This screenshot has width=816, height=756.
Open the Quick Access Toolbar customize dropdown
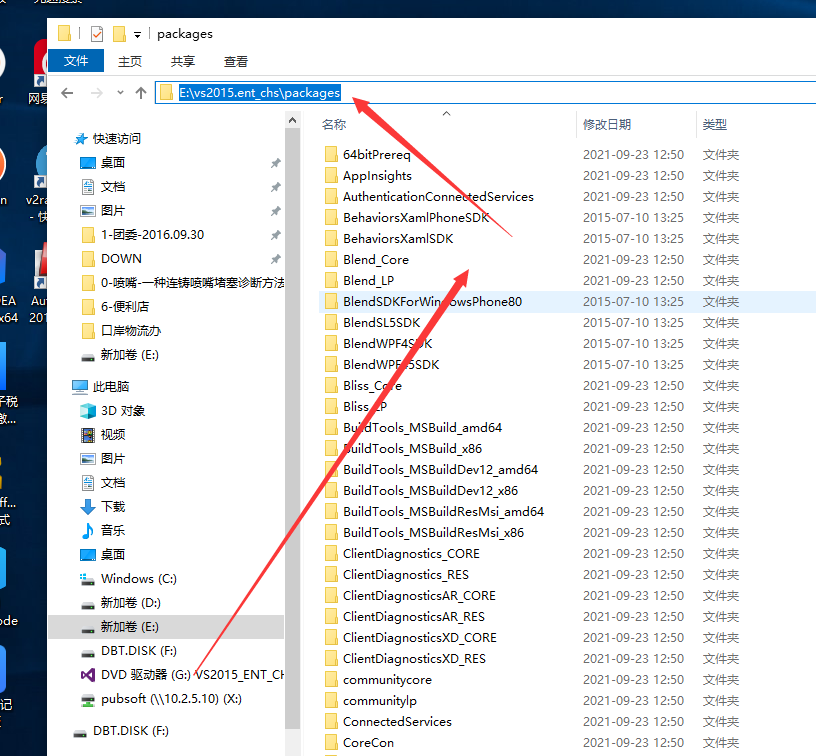[137, 33]
